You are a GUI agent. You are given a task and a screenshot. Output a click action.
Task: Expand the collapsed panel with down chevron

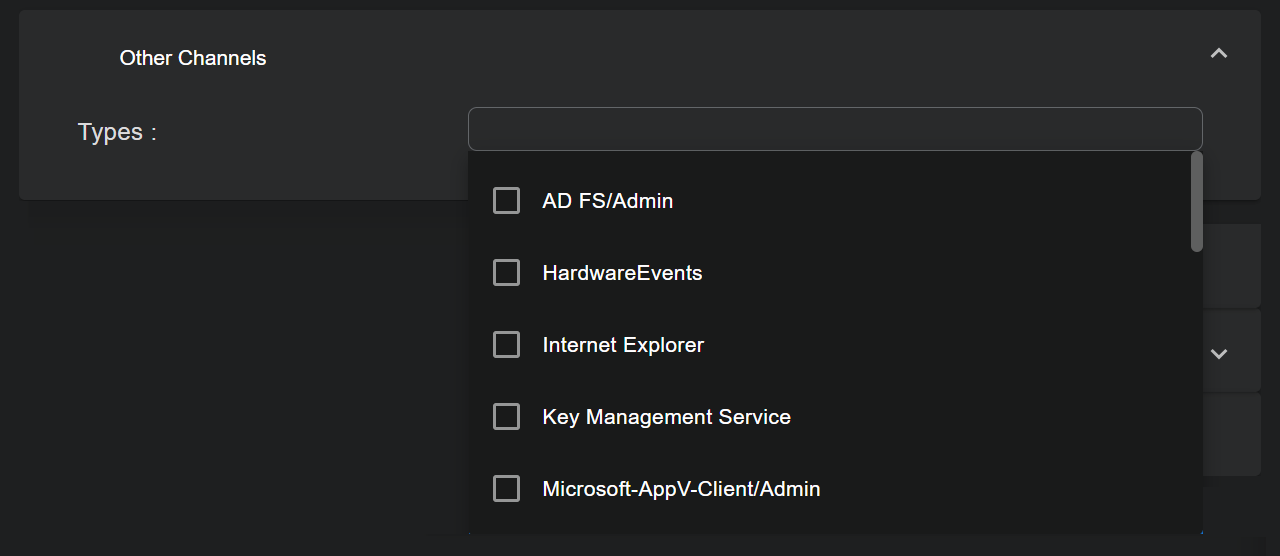click(1218, 354)
